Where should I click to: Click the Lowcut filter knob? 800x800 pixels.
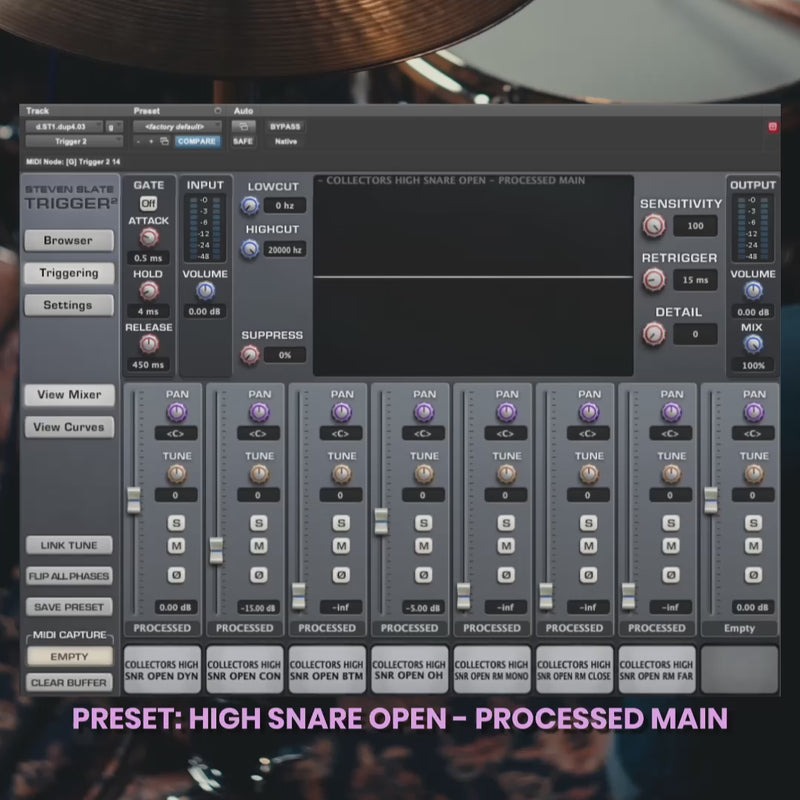[x=250, y=206]
